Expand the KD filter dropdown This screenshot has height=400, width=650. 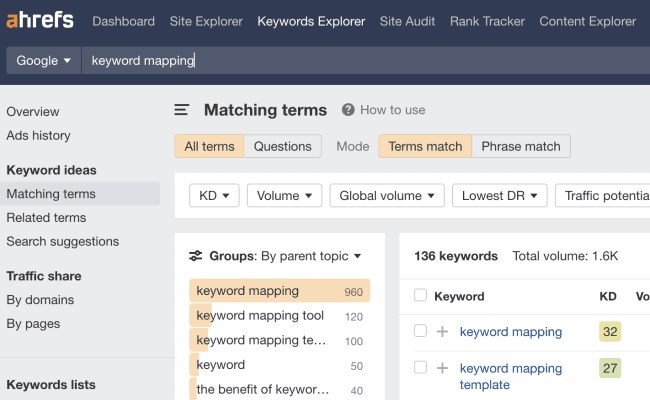[214, 196]
